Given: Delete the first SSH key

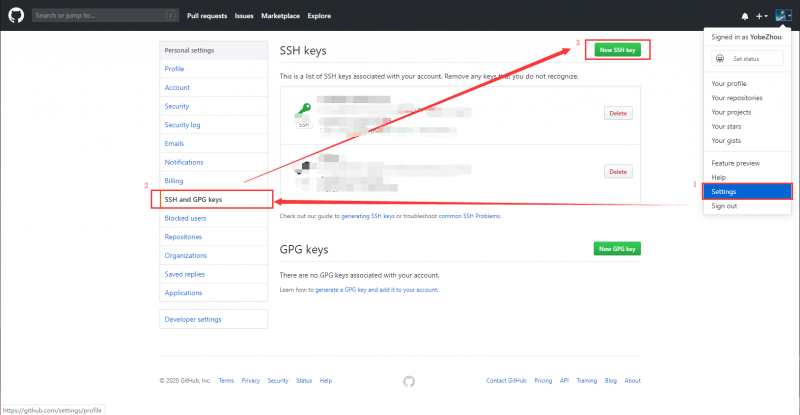Looking at the screenshot, I should 618,113.
